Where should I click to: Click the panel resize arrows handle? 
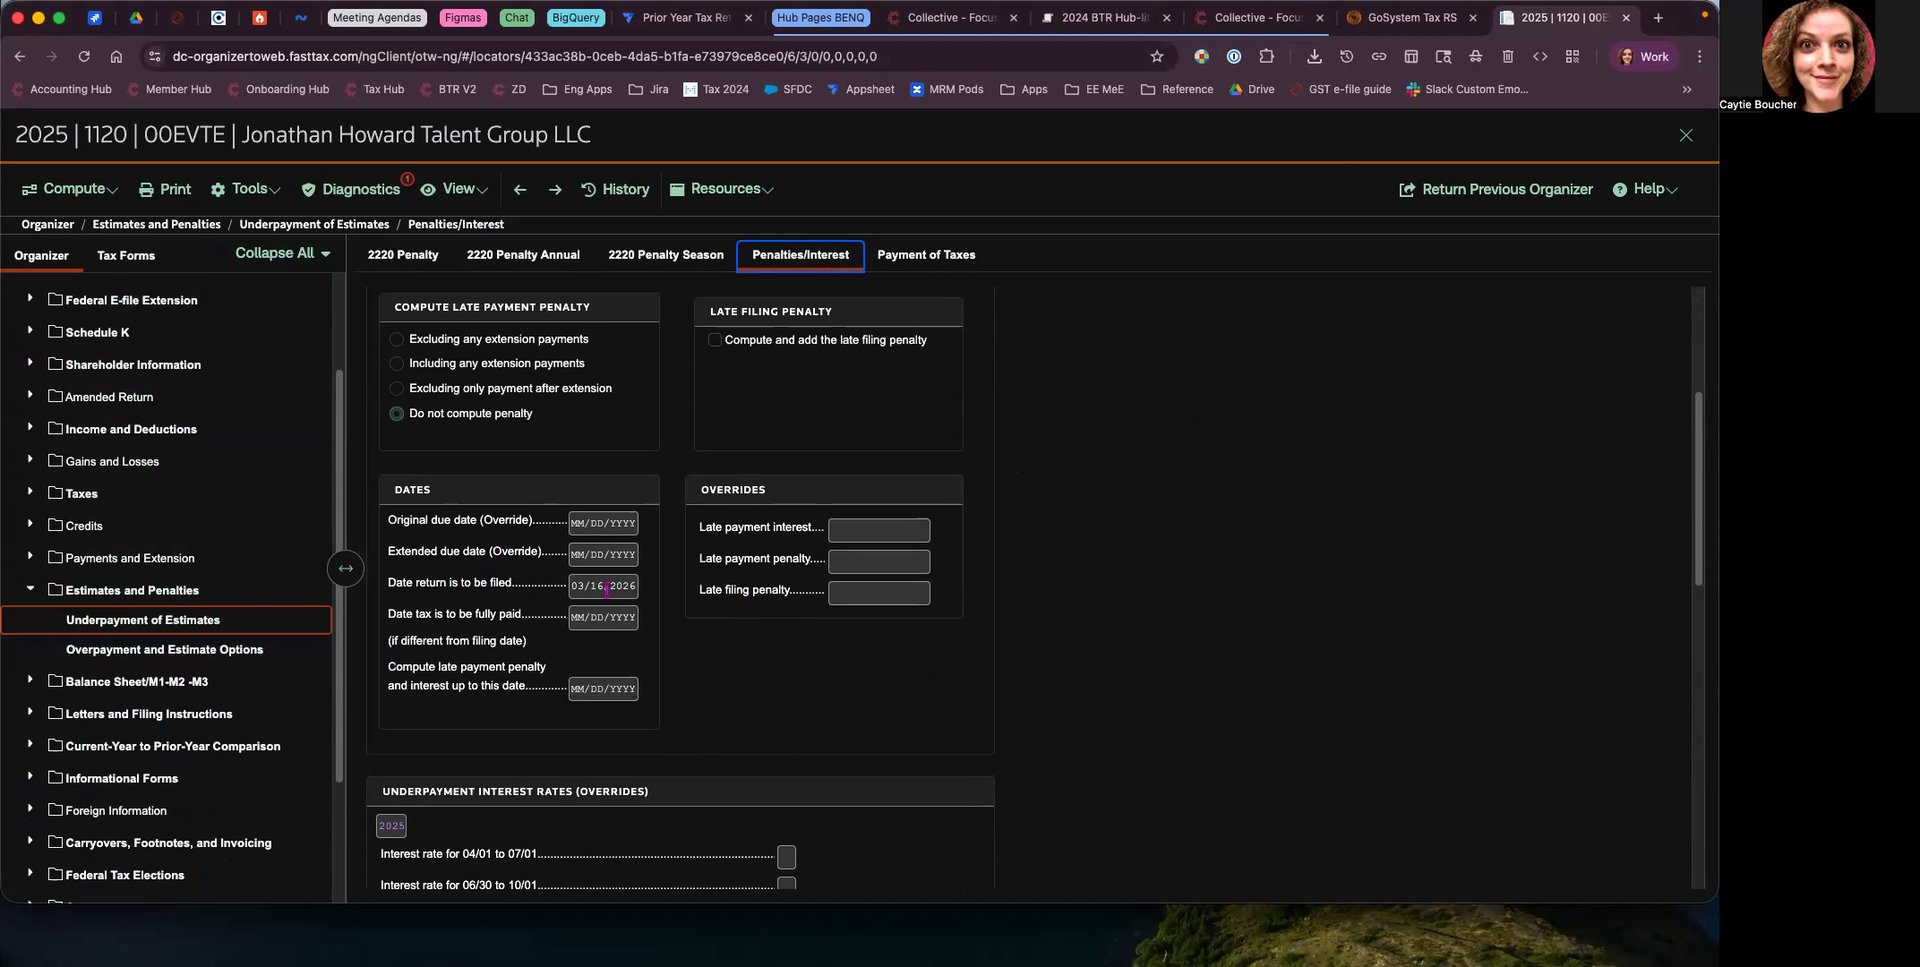[345, 569]
